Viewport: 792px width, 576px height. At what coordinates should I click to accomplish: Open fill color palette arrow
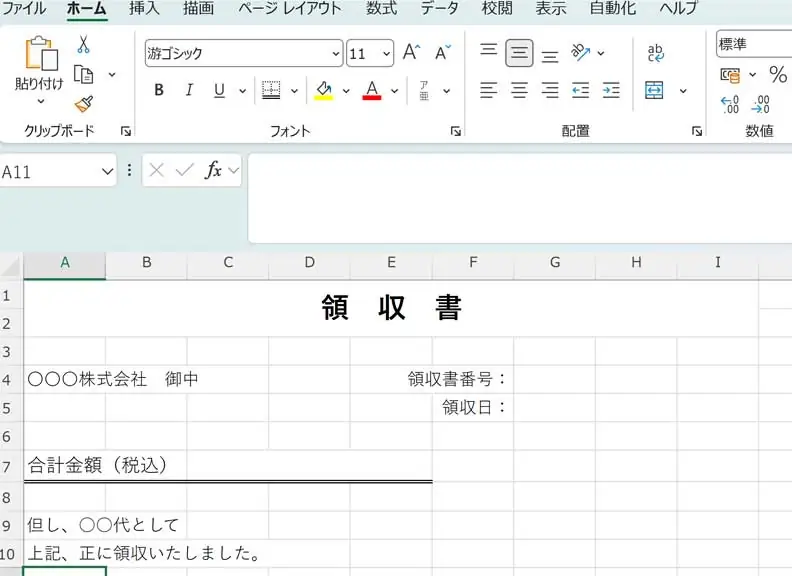tap(346, 91)
